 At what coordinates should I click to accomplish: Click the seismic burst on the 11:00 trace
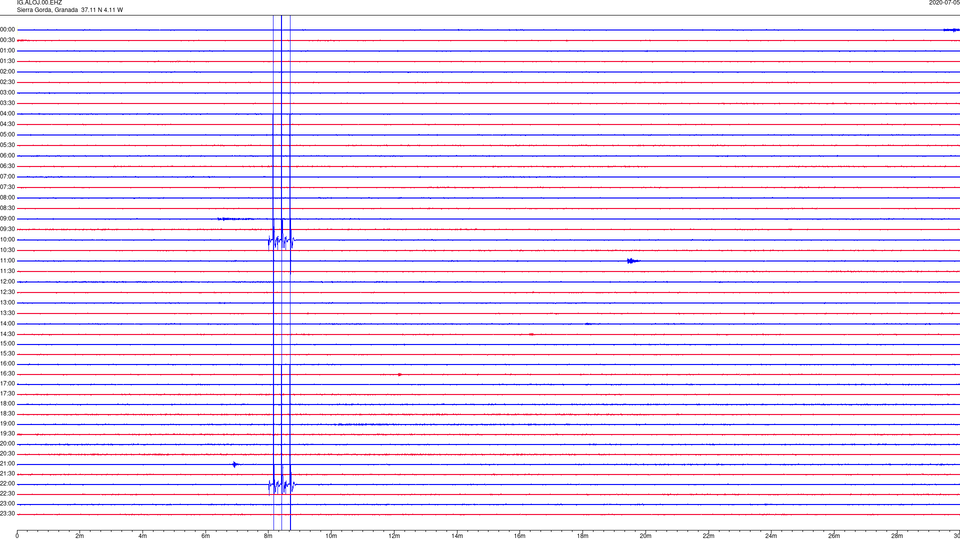pos(632,261)
